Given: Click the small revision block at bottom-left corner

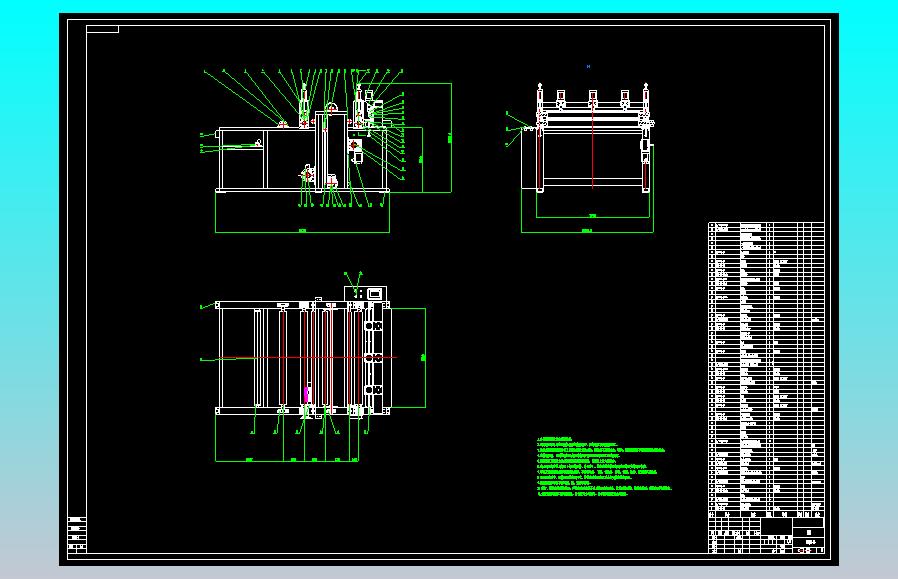Looking at the screenshot, I should tap(77, 534).
